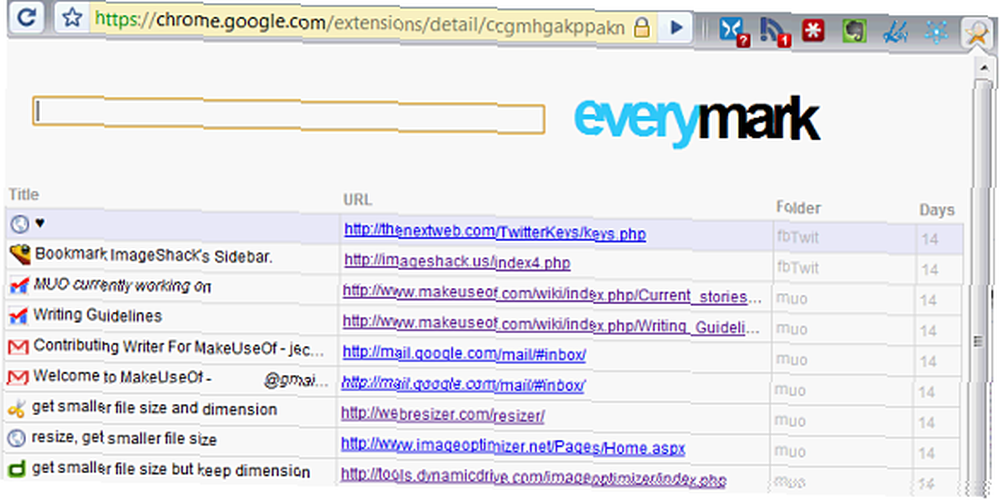Image resolution: width=1000 pixels, height=500 pixels.
Task: Click Days value 14 in ImageShack row
Action: tap(930, 270)
